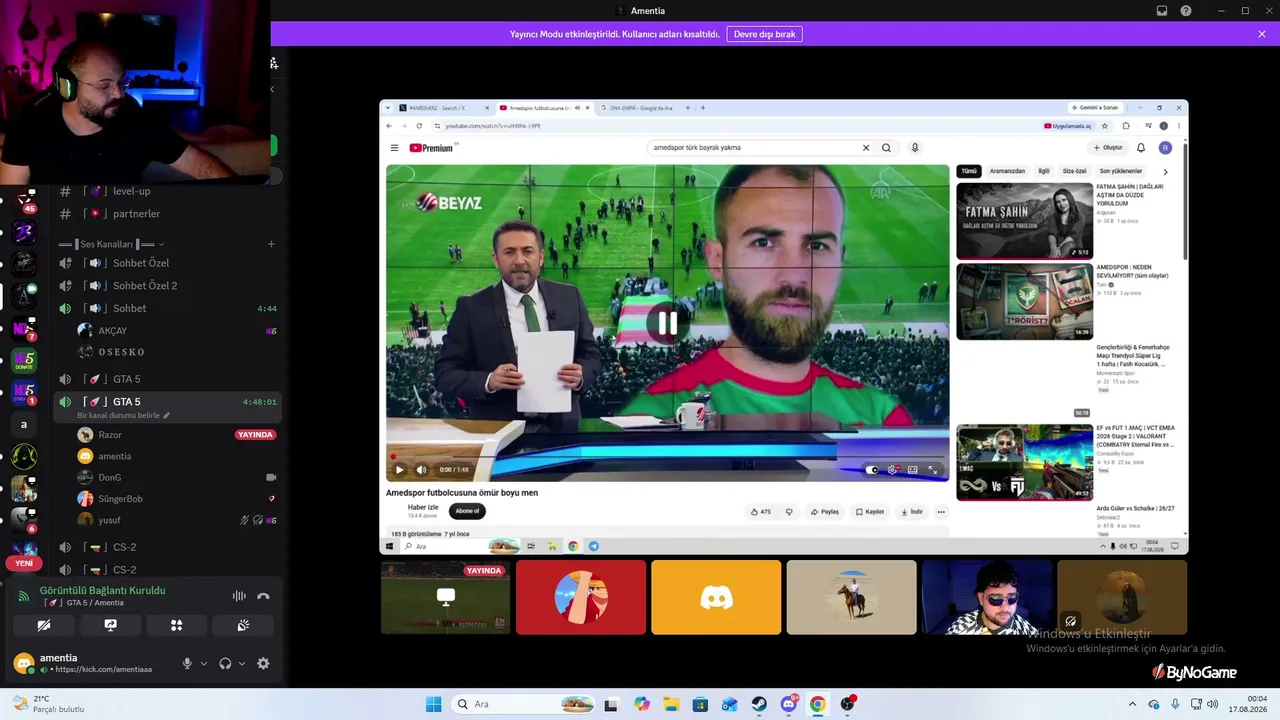
Task: Open the Discord inbox icon in title bar
Action: pos(1162,11)
